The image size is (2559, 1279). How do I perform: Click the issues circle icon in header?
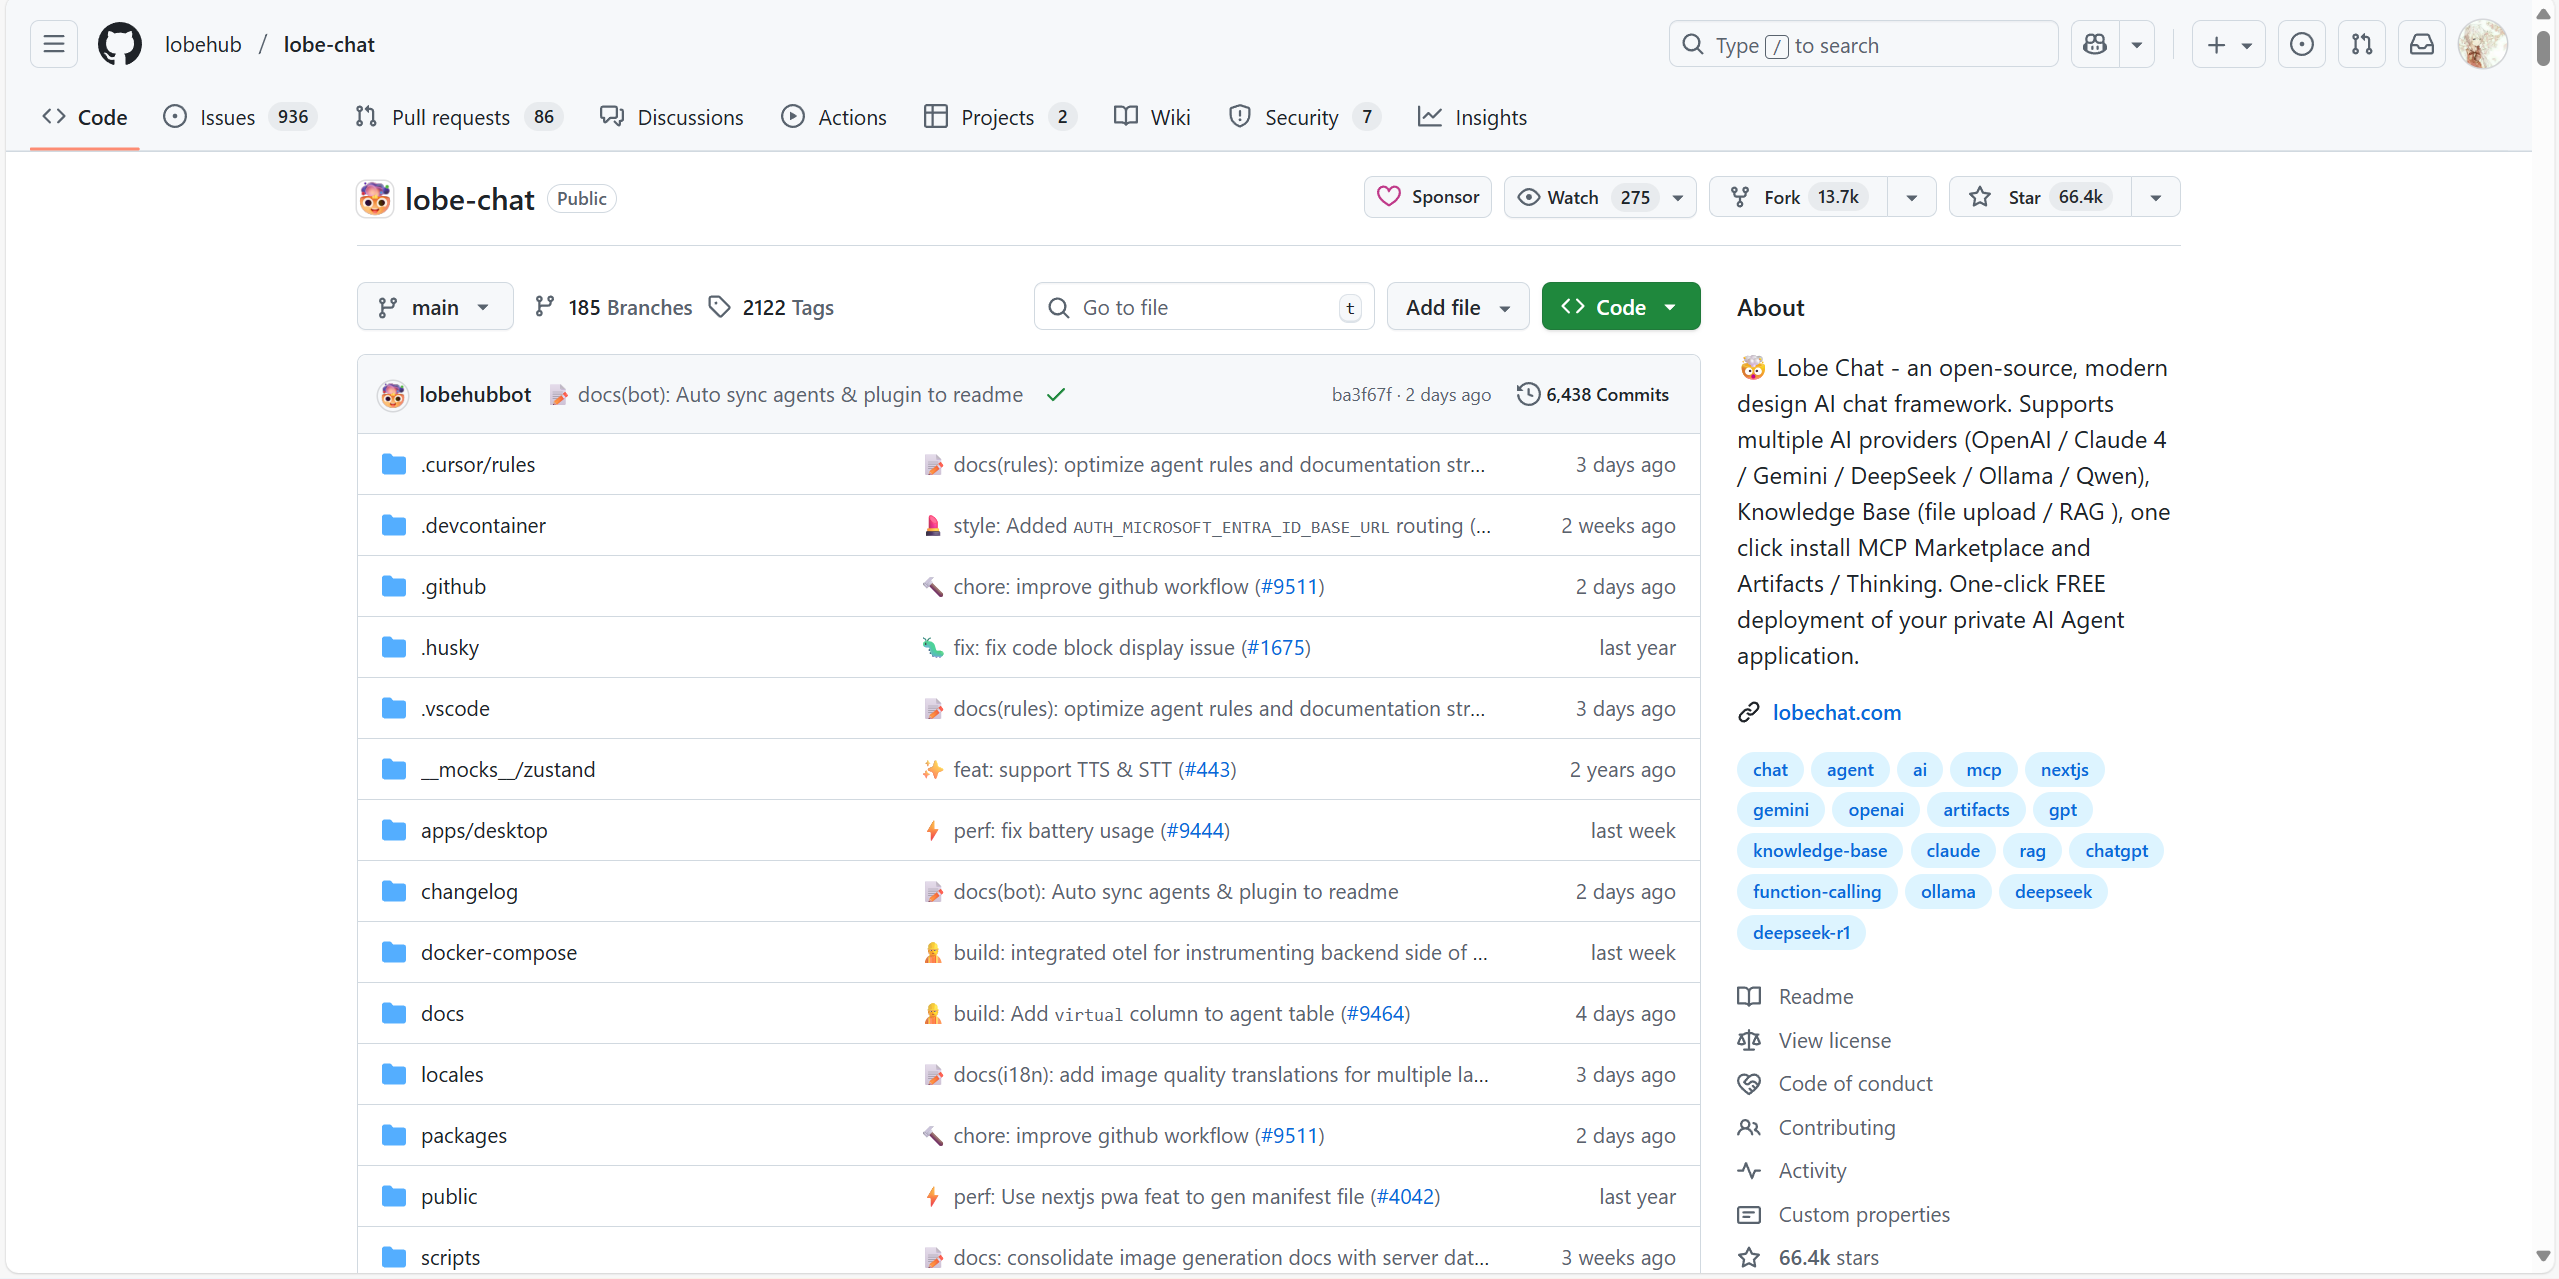[x=2301, y=44]
